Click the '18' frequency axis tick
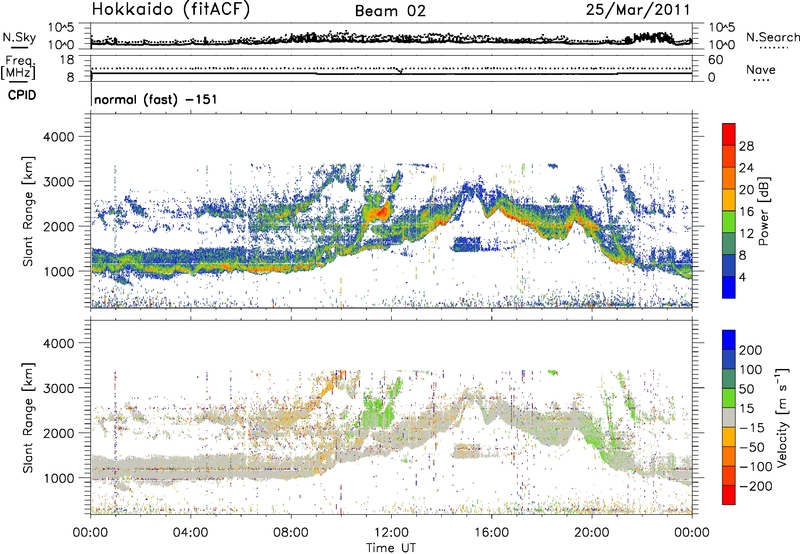The width and height of the screenshot is (800, 554). pyautogui.click(x=67, y=60)
